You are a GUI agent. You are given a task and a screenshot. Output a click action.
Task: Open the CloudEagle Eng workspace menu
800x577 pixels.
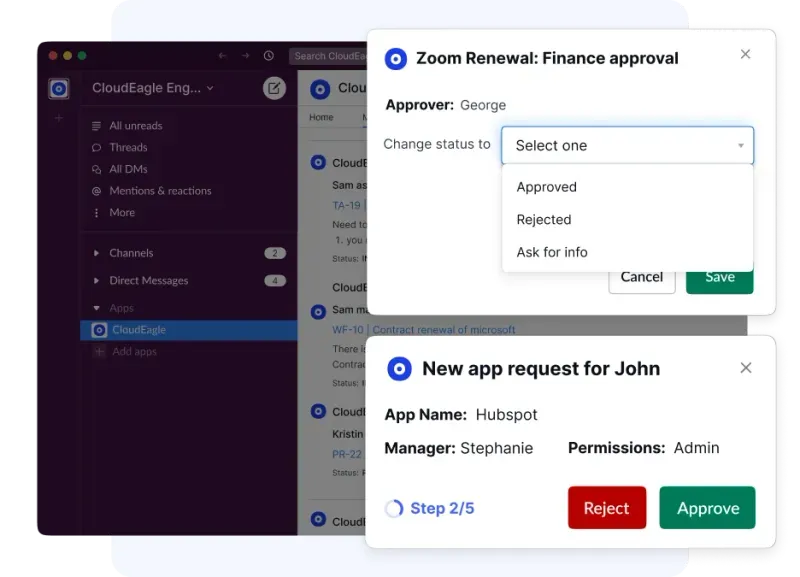[x=153, y=88]
